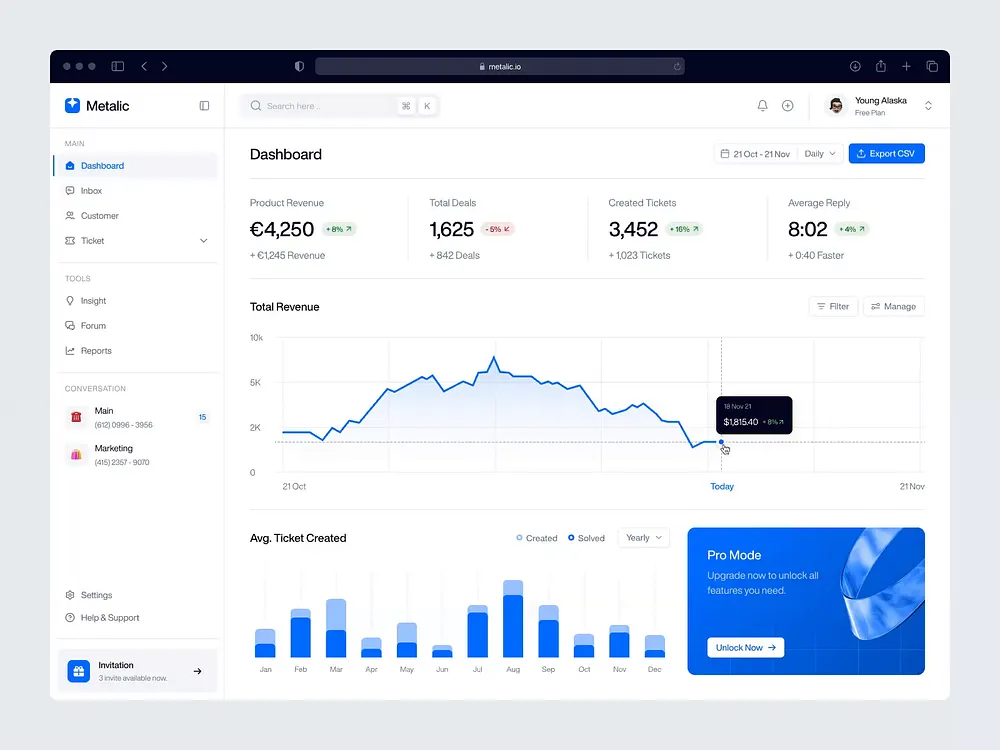1000x750 pixels.
Task: Open Reports from the Tools section
Action: [x=96, y=350]
